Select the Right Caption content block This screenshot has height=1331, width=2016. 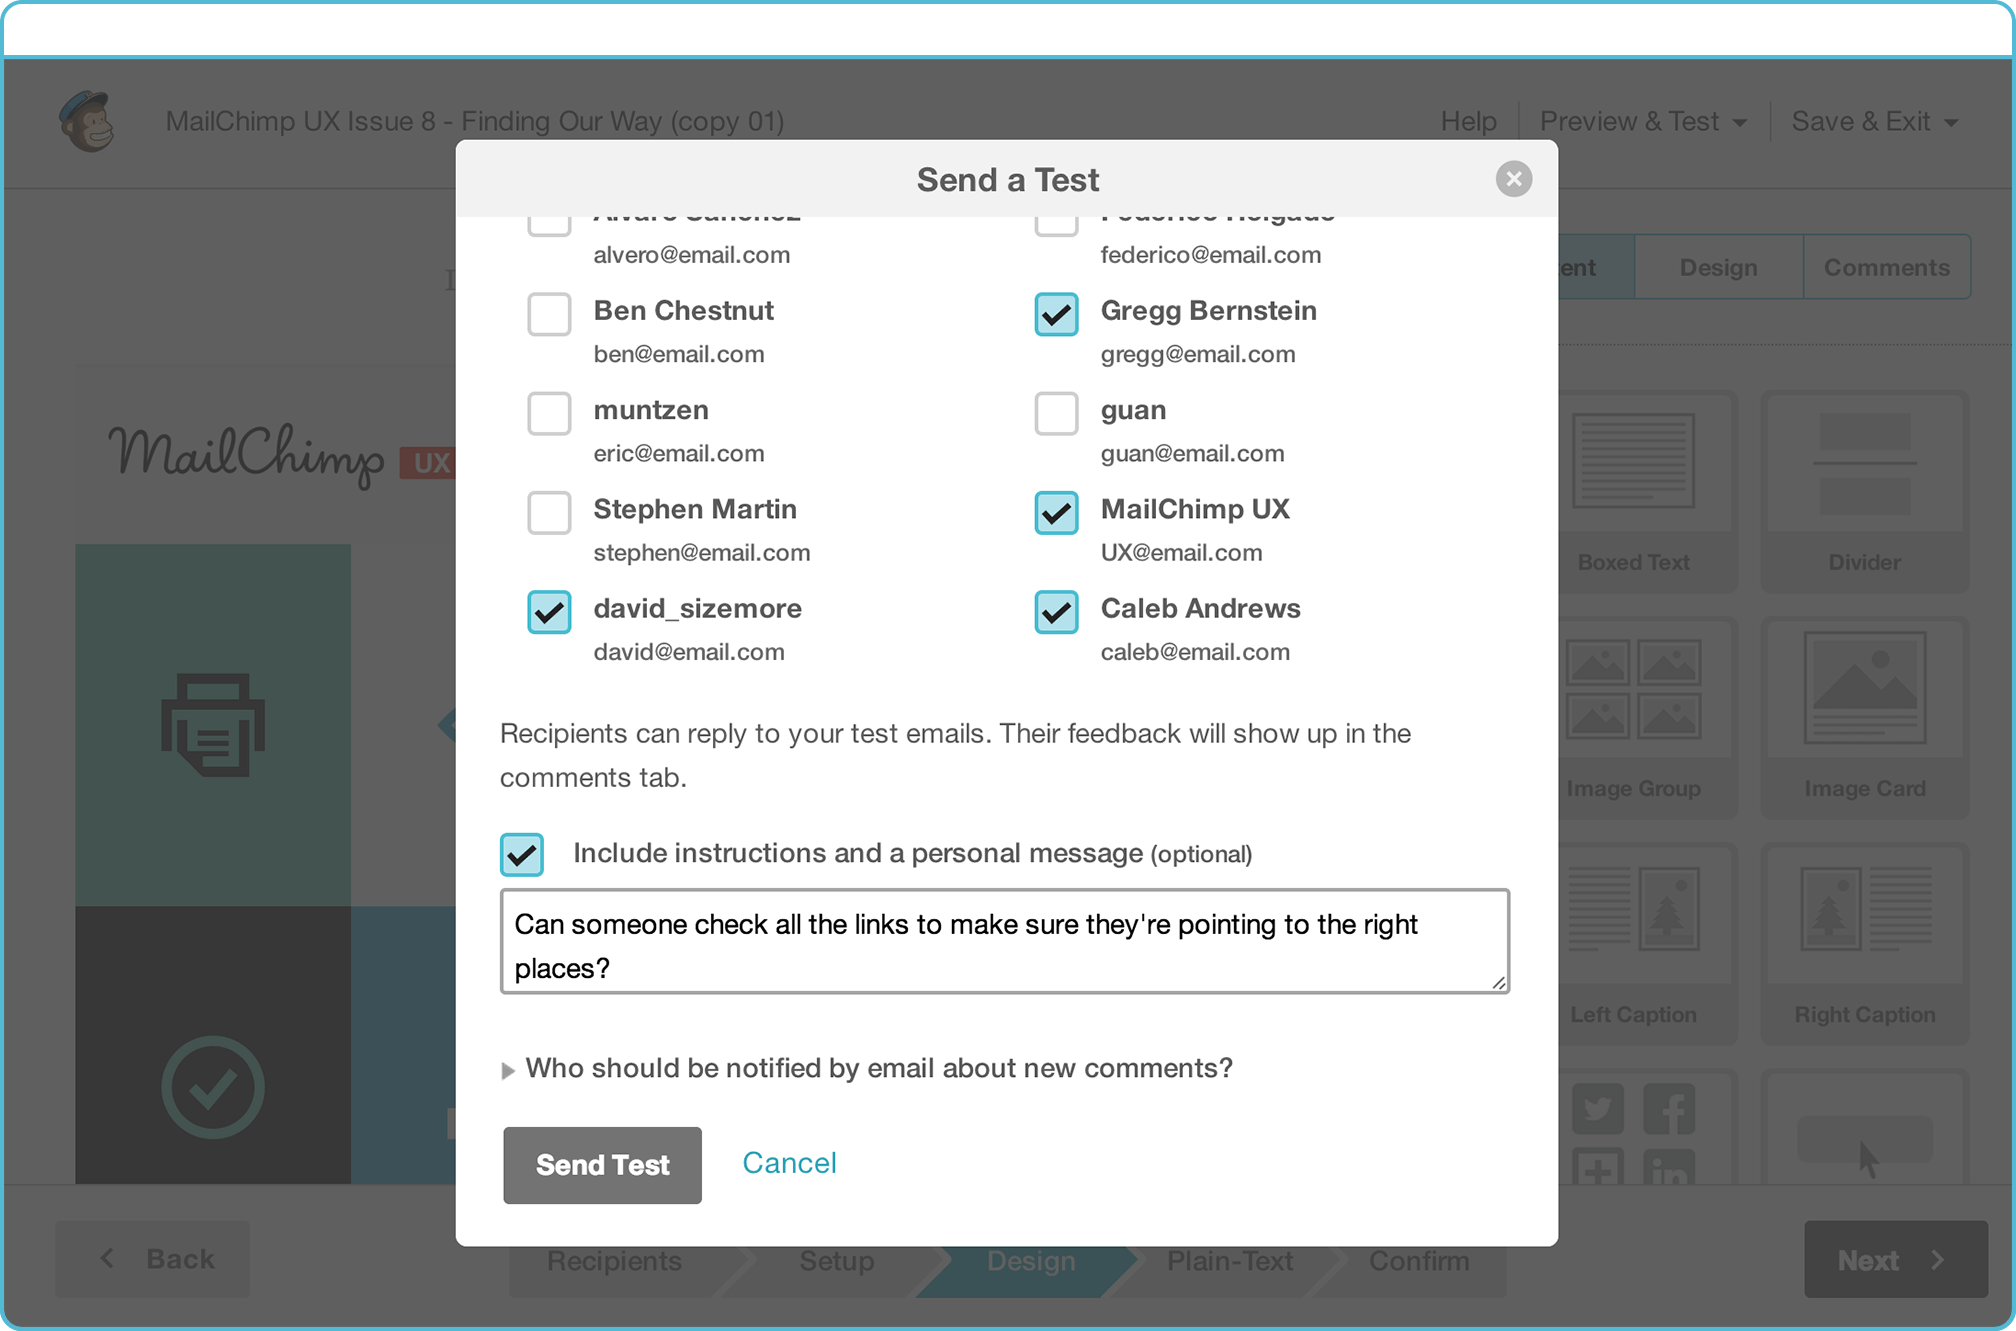pyautogui.click(x=1864, y=943)
